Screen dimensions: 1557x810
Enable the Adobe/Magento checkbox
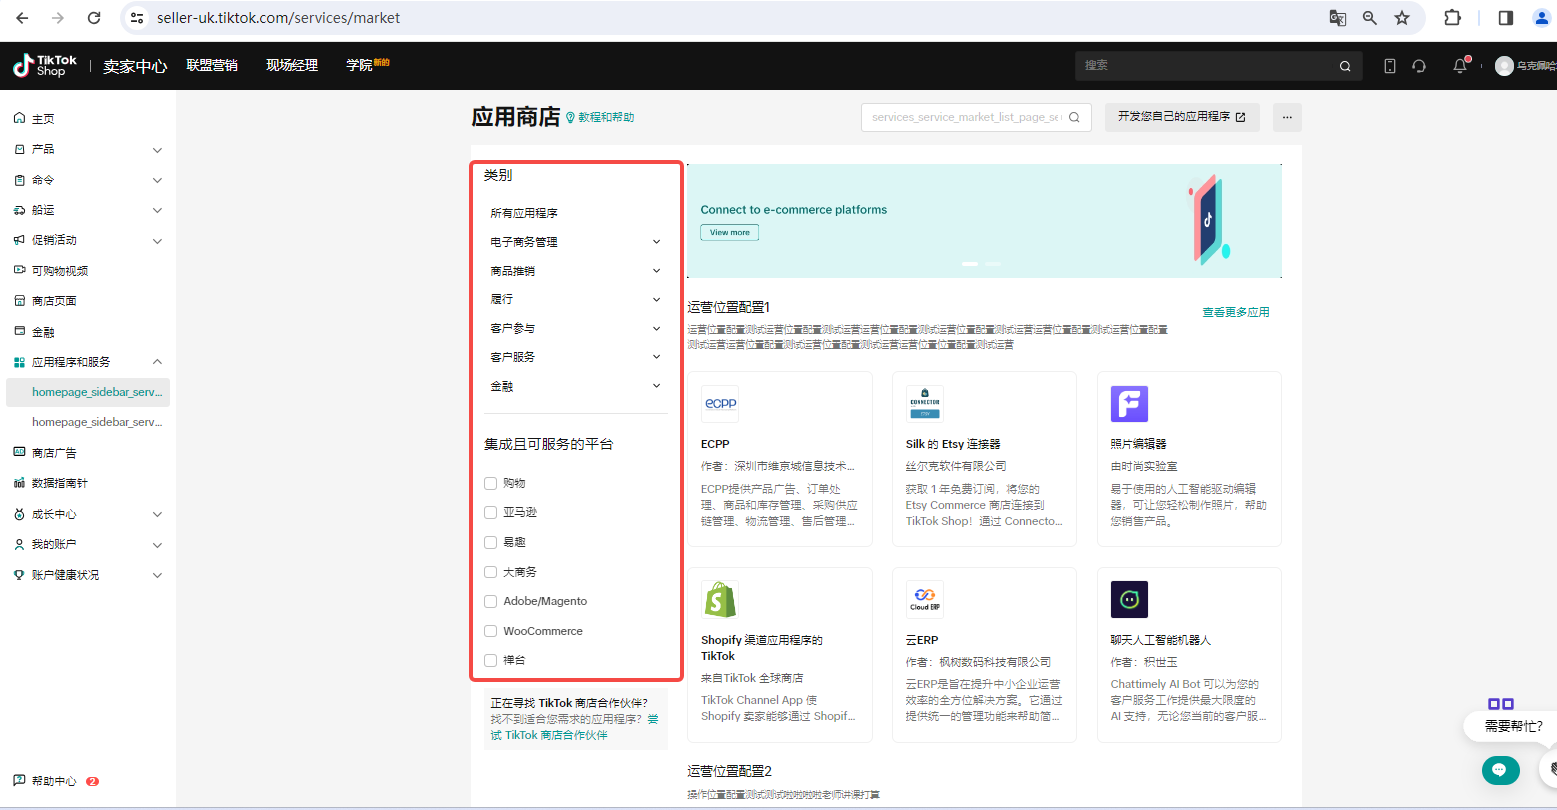(x=490, y=601)
